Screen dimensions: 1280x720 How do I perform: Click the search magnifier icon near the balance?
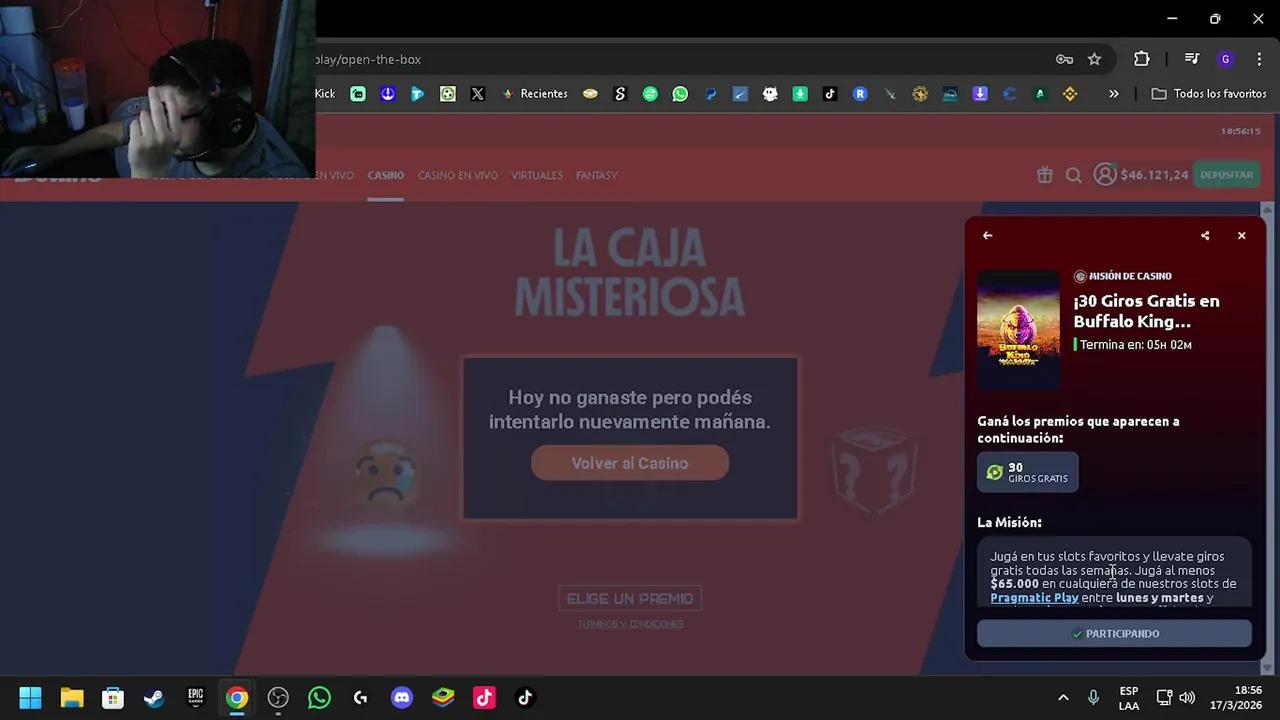1073,175
